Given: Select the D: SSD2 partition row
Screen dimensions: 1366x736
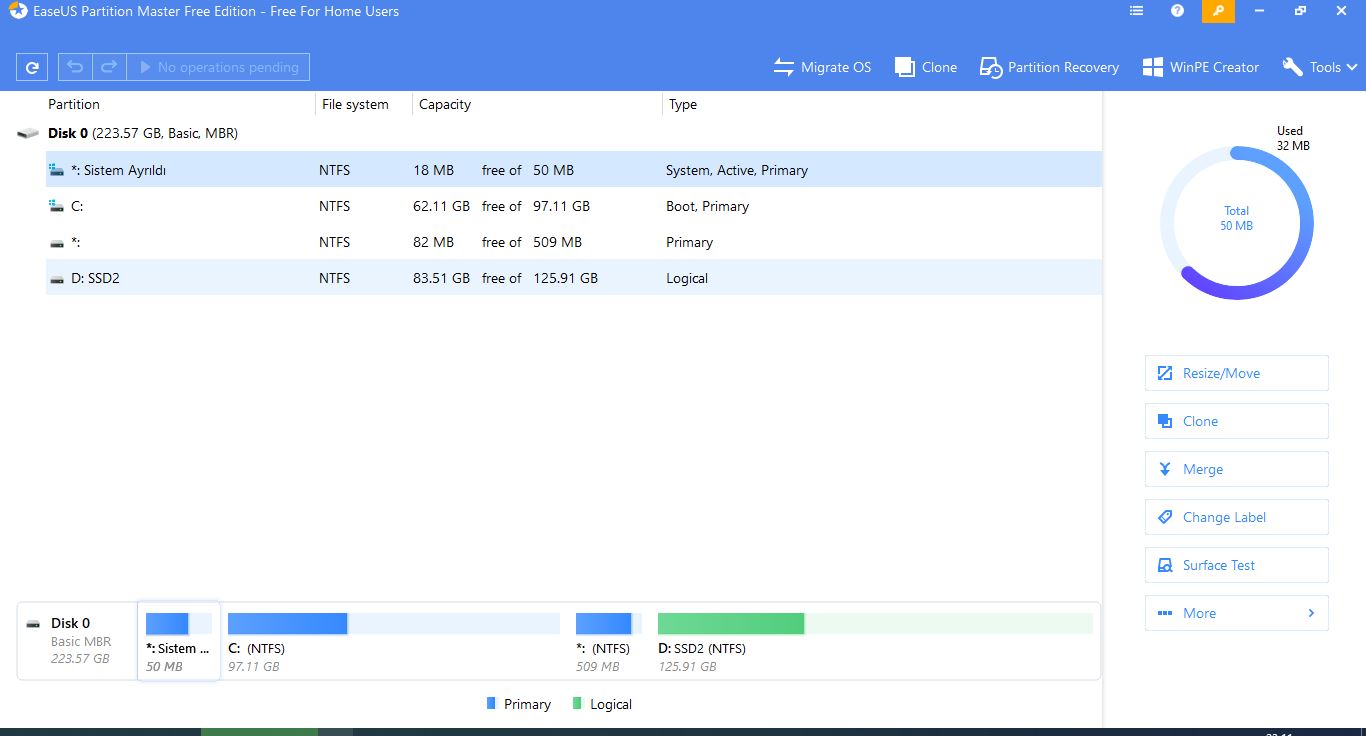Looking at the screenshot, I should coord(574,278).
